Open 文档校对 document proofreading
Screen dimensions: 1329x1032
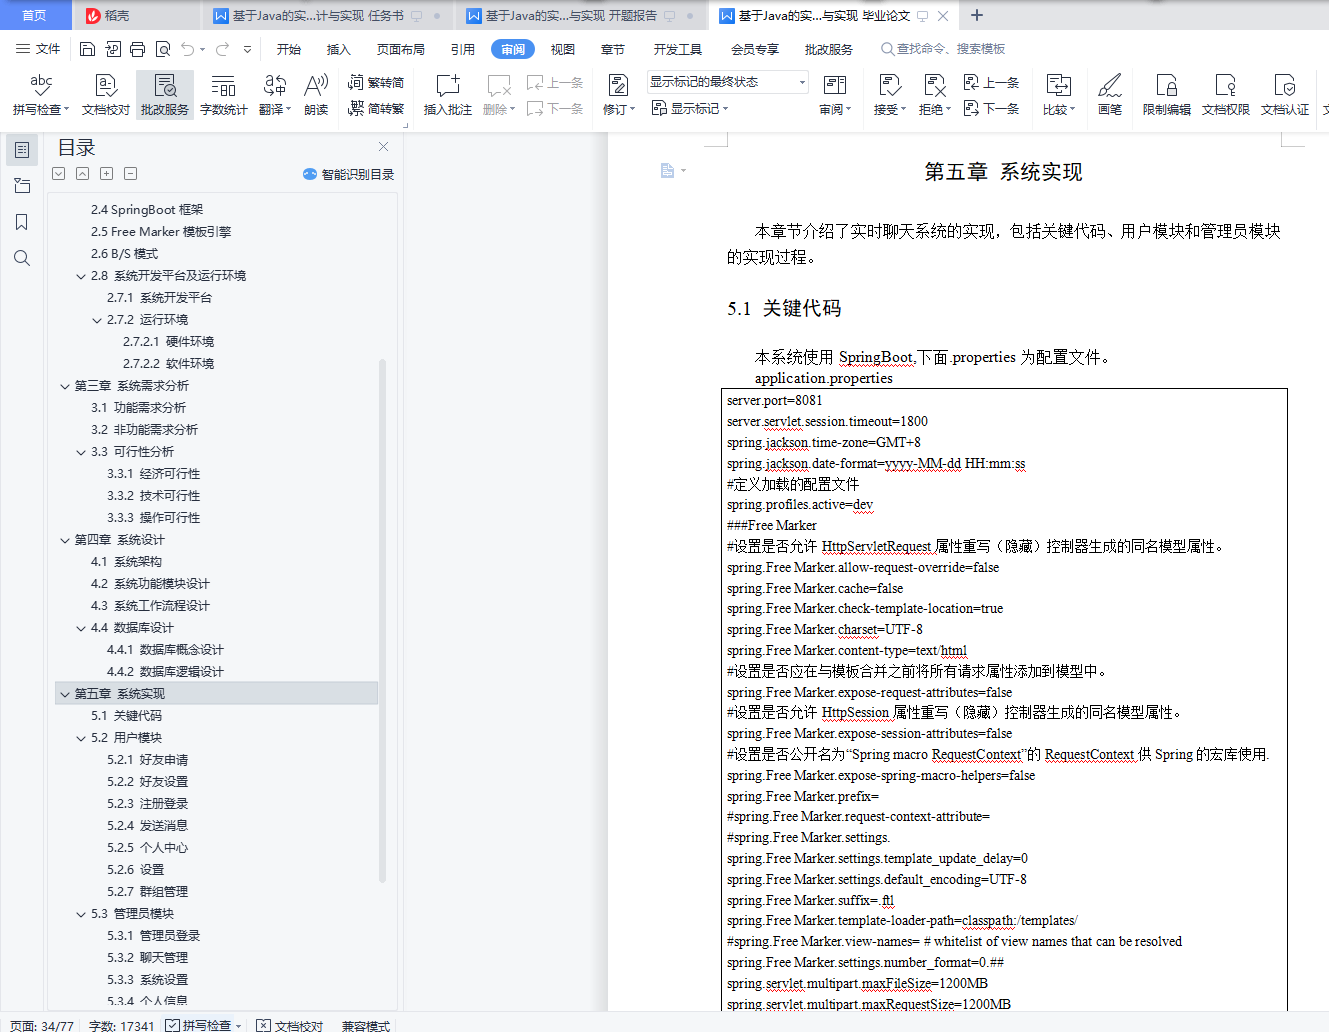(105, 95)
